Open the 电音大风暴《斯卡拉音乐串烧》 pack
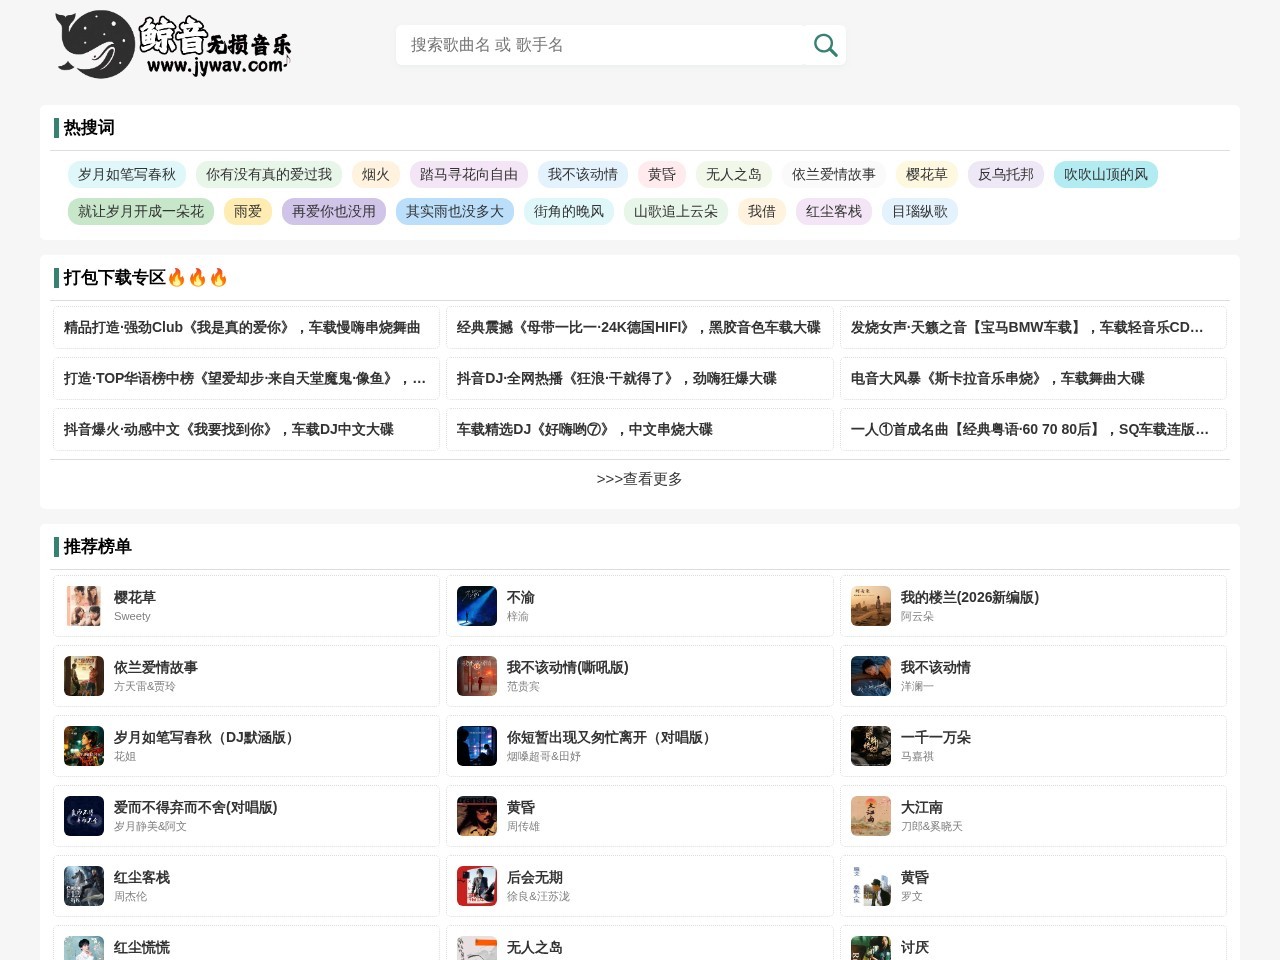Viewport: 1280px width, 960px height. (1033, 378)
